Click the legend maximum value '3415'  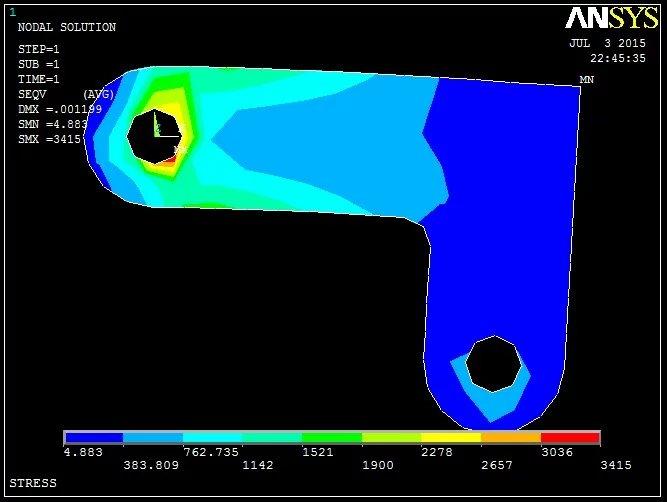click(x=616, y=465)
